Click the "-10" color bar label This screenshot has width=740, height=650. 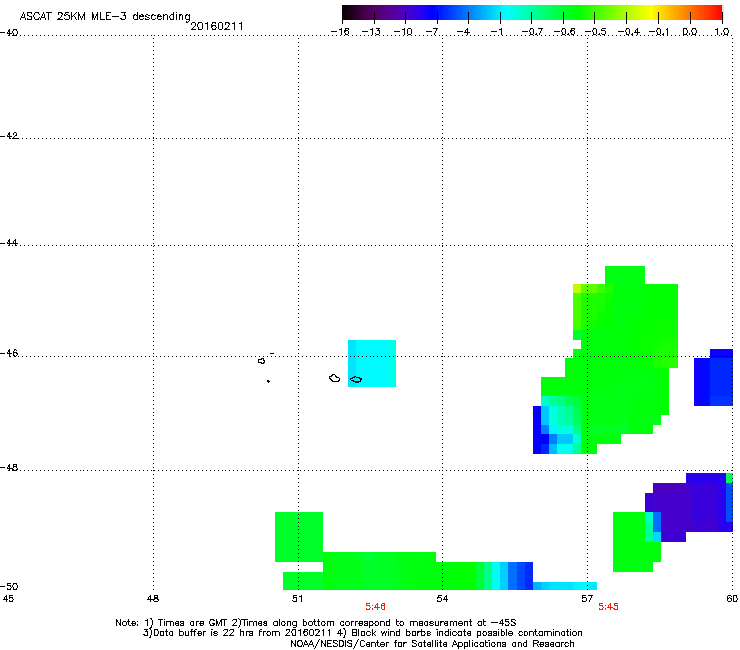click(403, 32)
